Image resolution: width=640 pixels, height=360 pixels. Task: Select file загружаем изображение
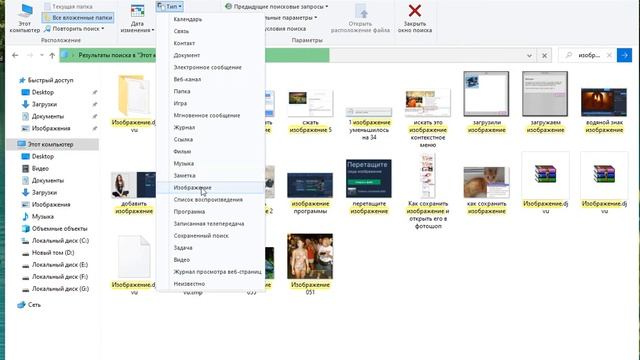click(x=545, y=102)
